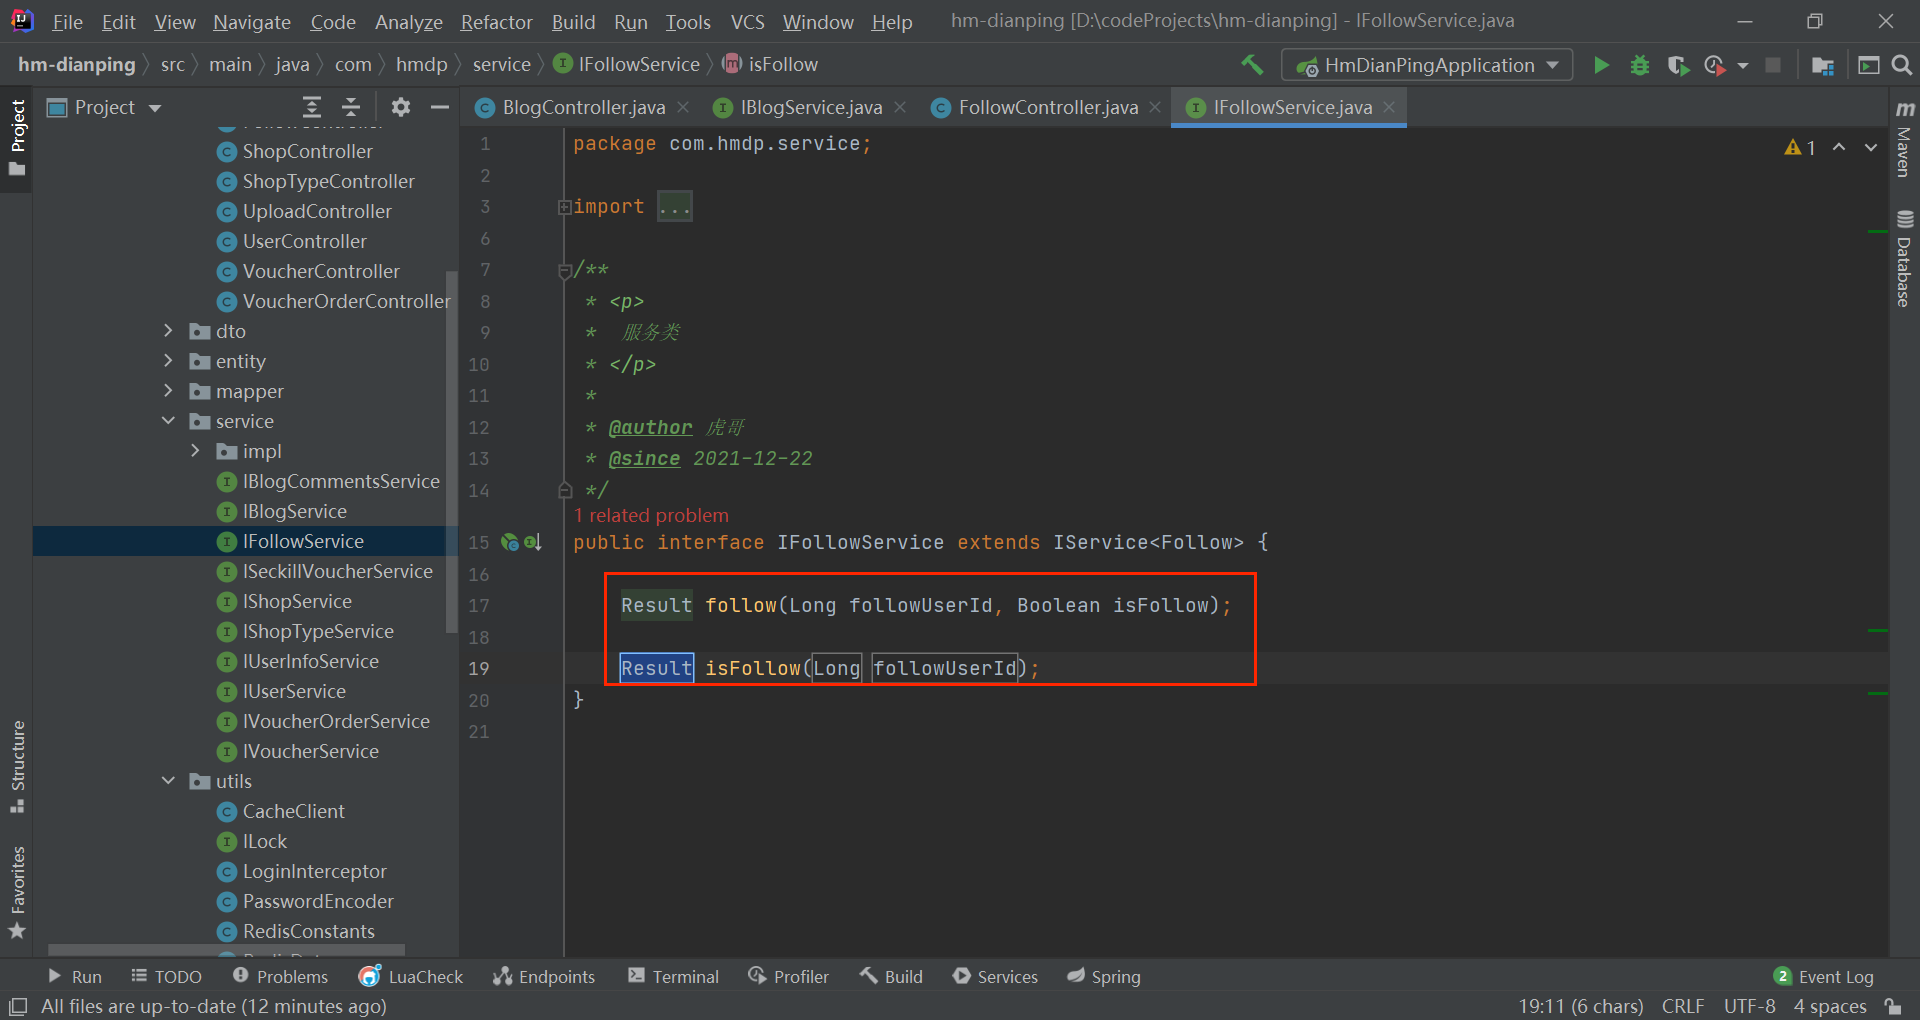Close the IFollowService.java tab

point(1389,107)
